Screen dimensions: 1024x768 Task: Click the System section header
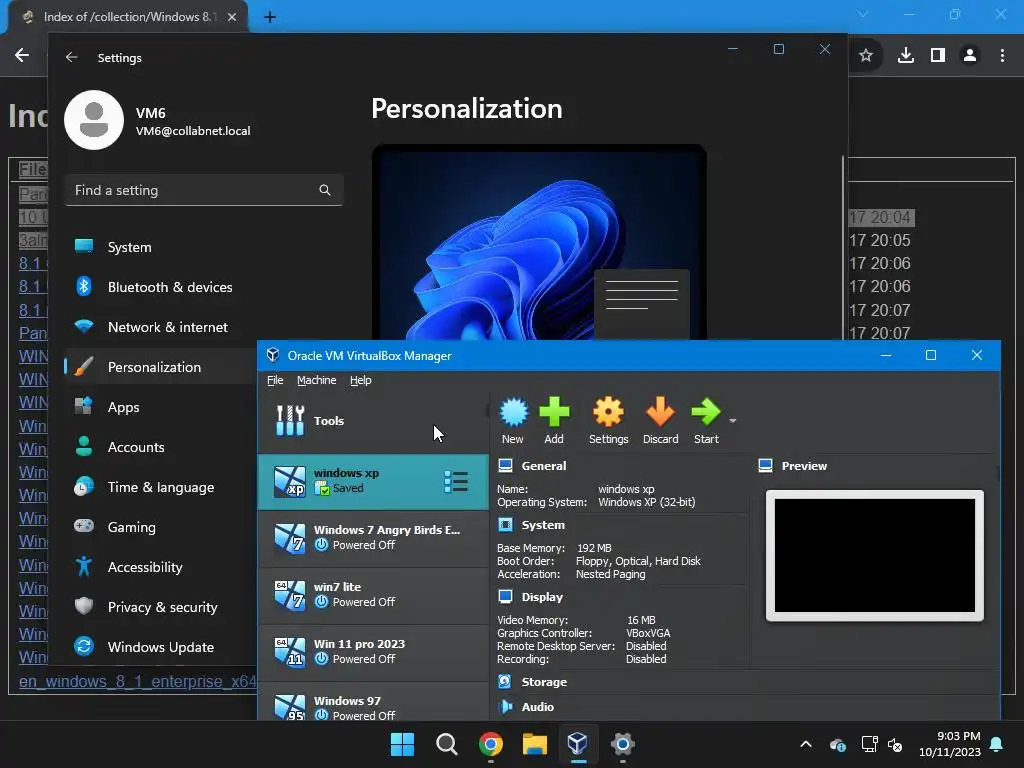point(543,525)
